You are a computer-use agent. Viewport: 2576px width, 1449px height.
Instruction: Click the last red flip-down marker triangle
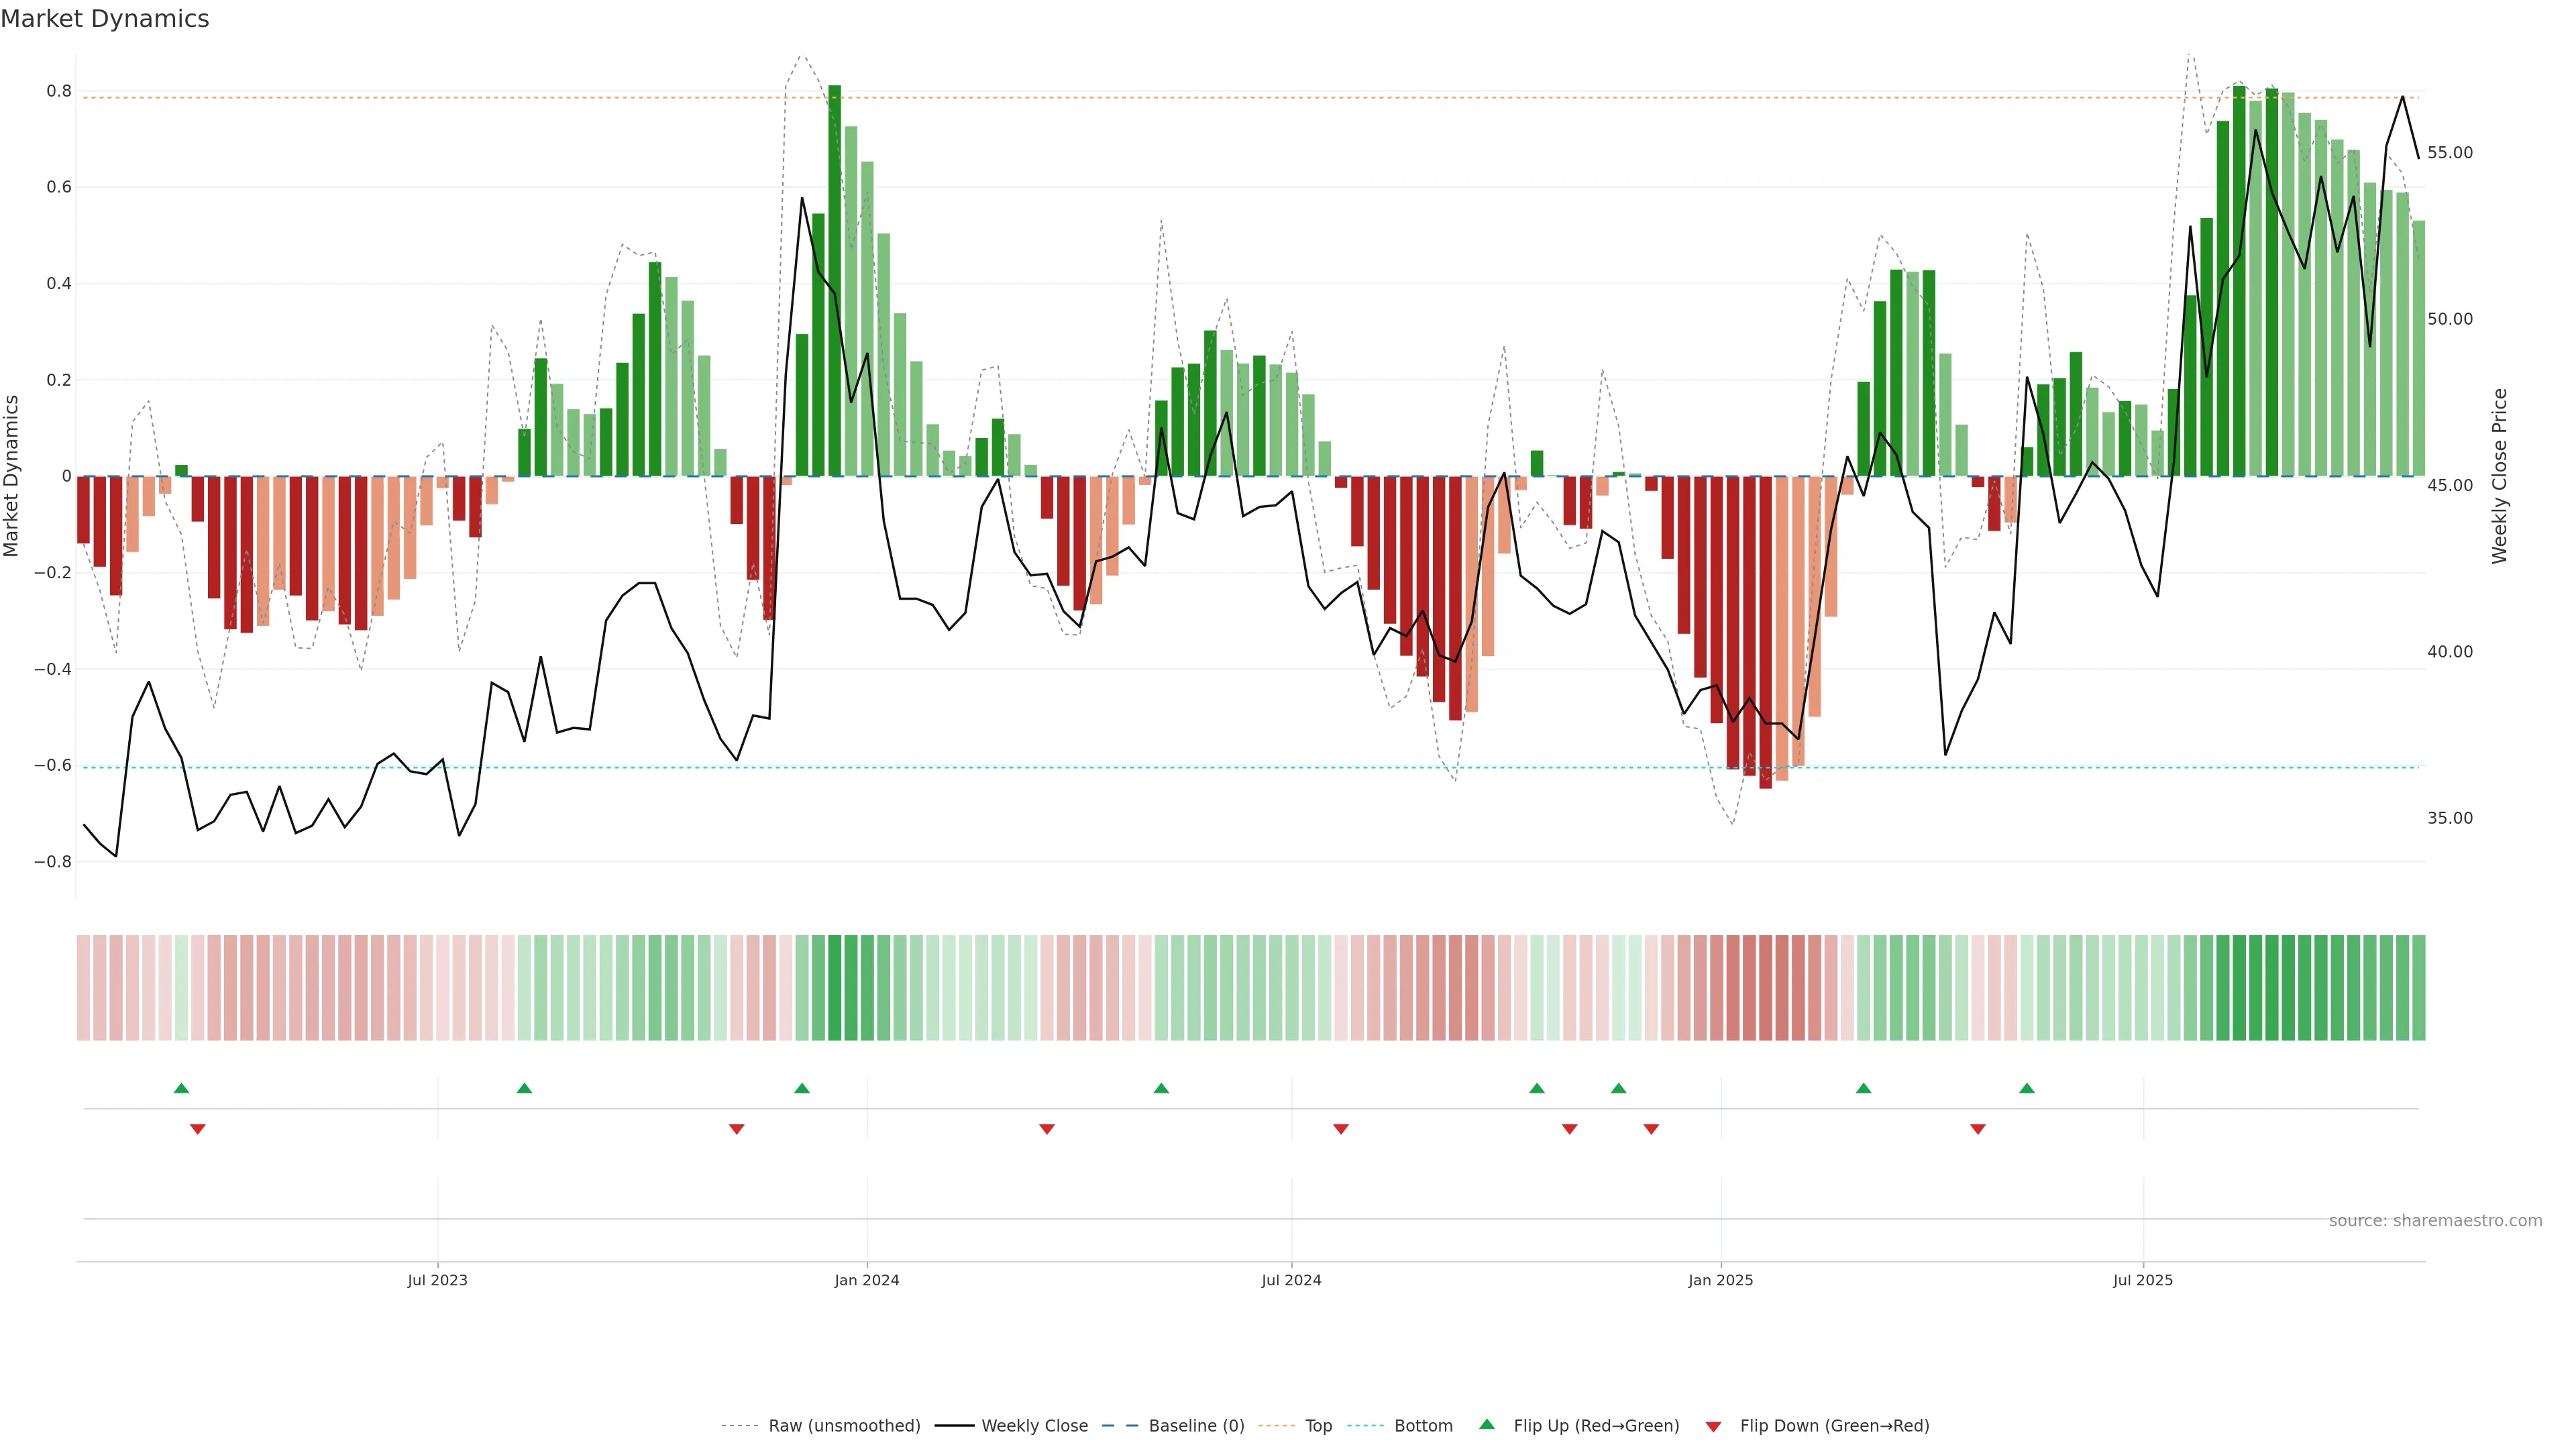coord(1978,1129)
